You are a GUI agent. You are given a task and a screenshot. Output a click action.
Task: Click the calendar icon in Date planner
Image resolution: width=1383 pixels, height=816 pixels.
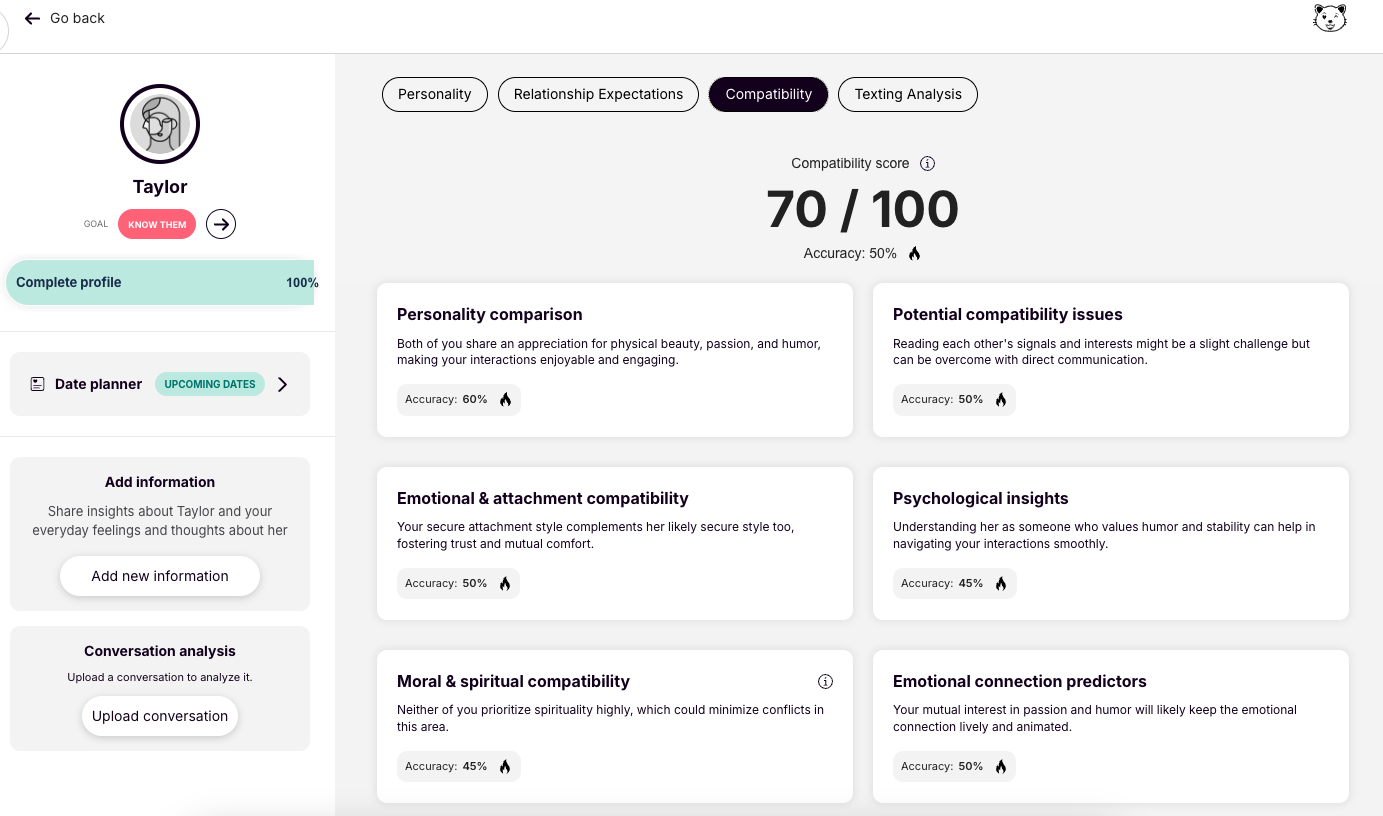(x=38, y=384)
